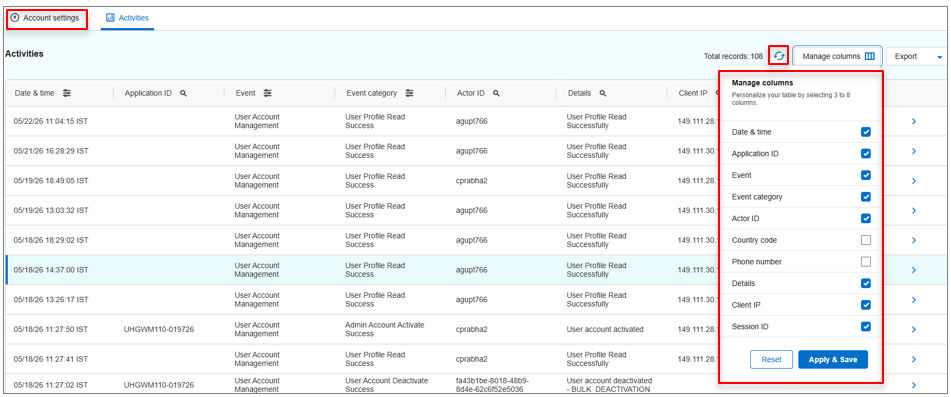
Task: Open the Event column filter icon
Action: click(267, 93)
